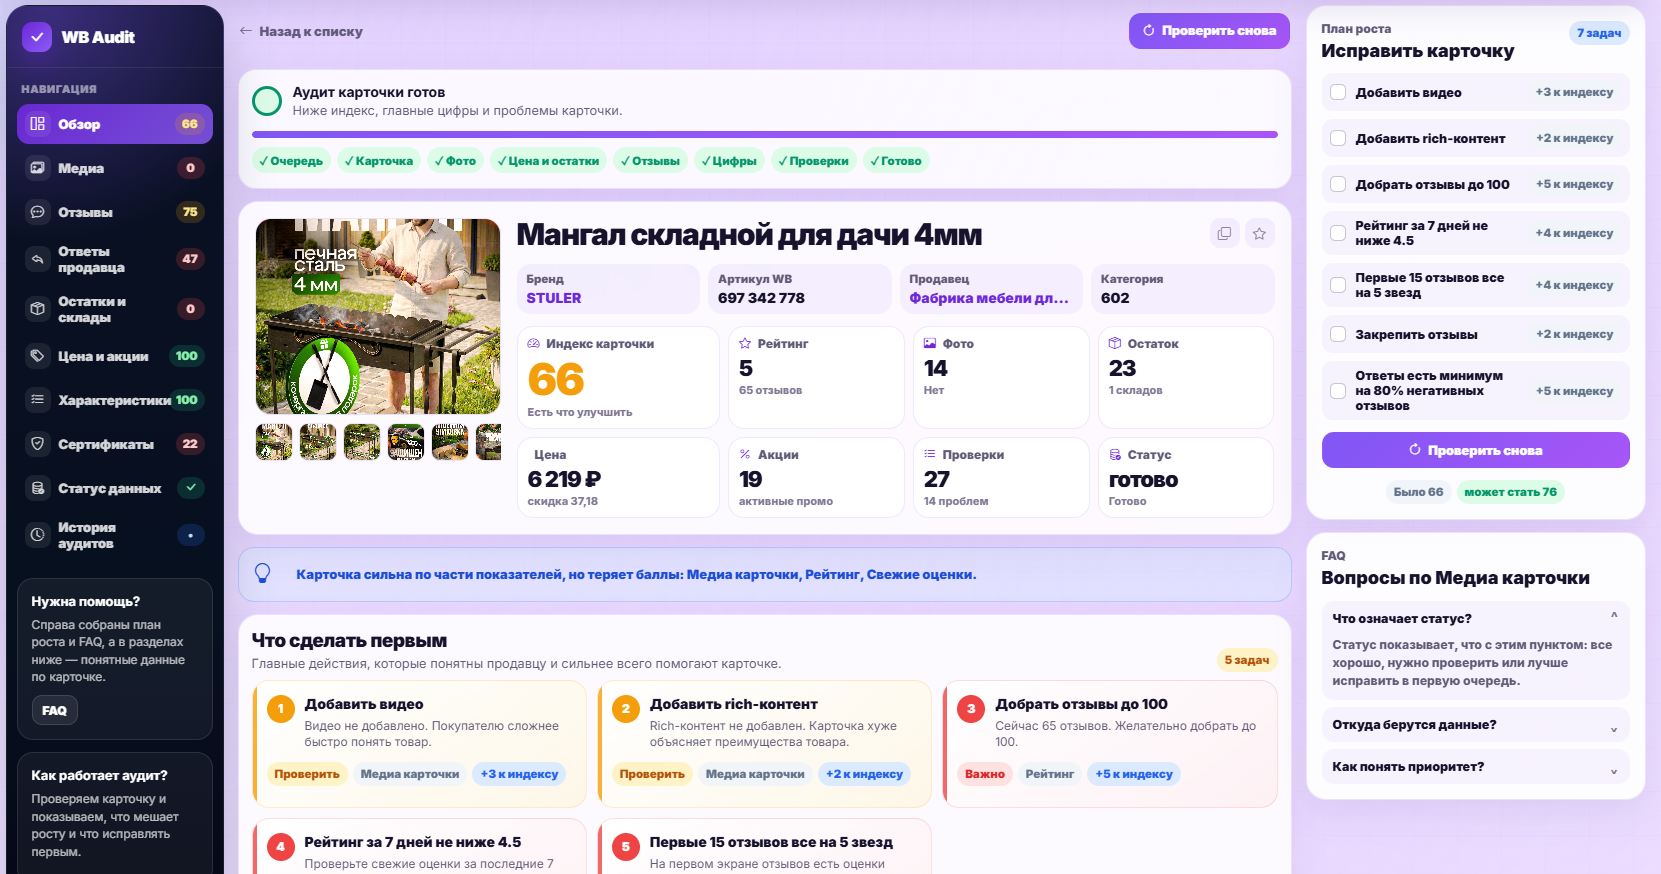
Task: Collapse the Что означает статус? FAQ item
Action: point(1475,618)
